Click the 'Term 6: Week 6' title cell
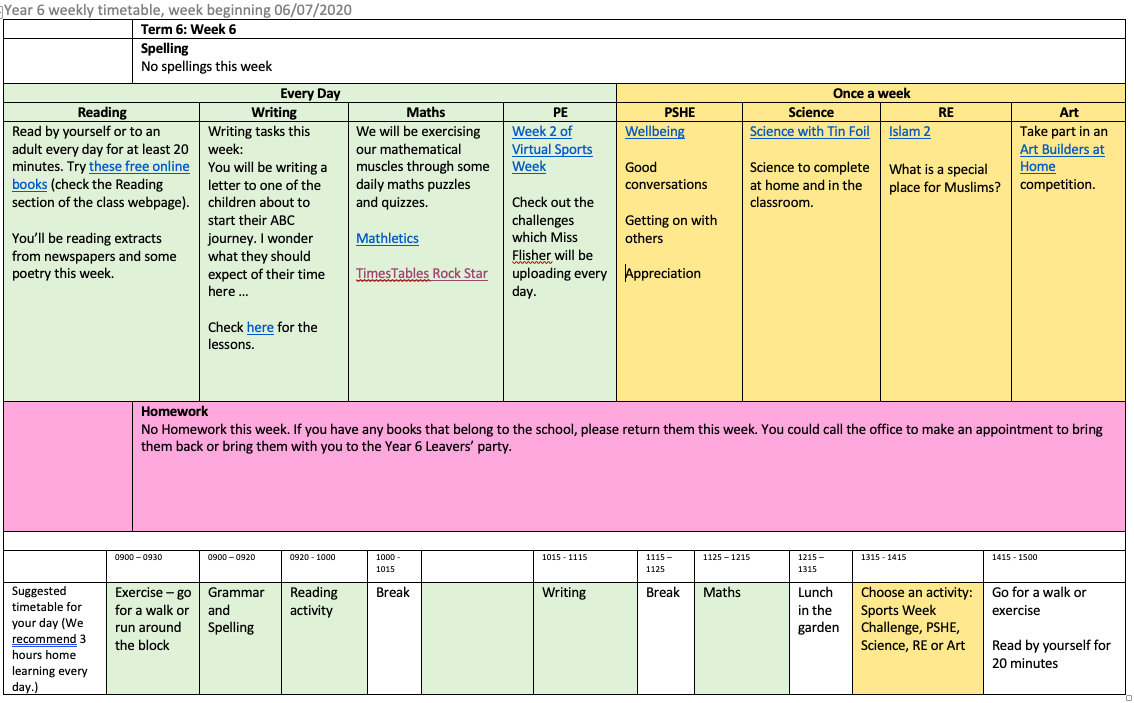The image size is (1134, 703). [x=188, y=29]
